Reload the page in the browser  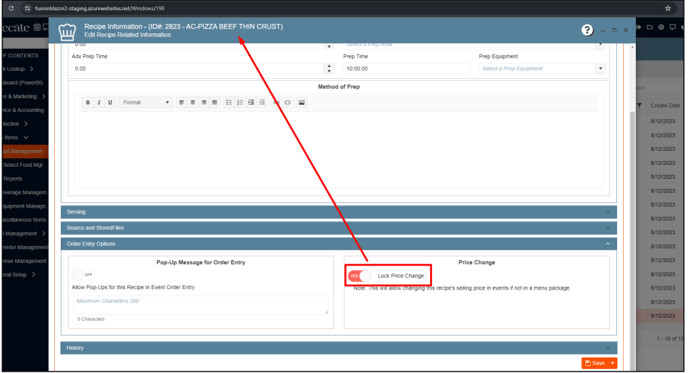(x=11, y=8)
